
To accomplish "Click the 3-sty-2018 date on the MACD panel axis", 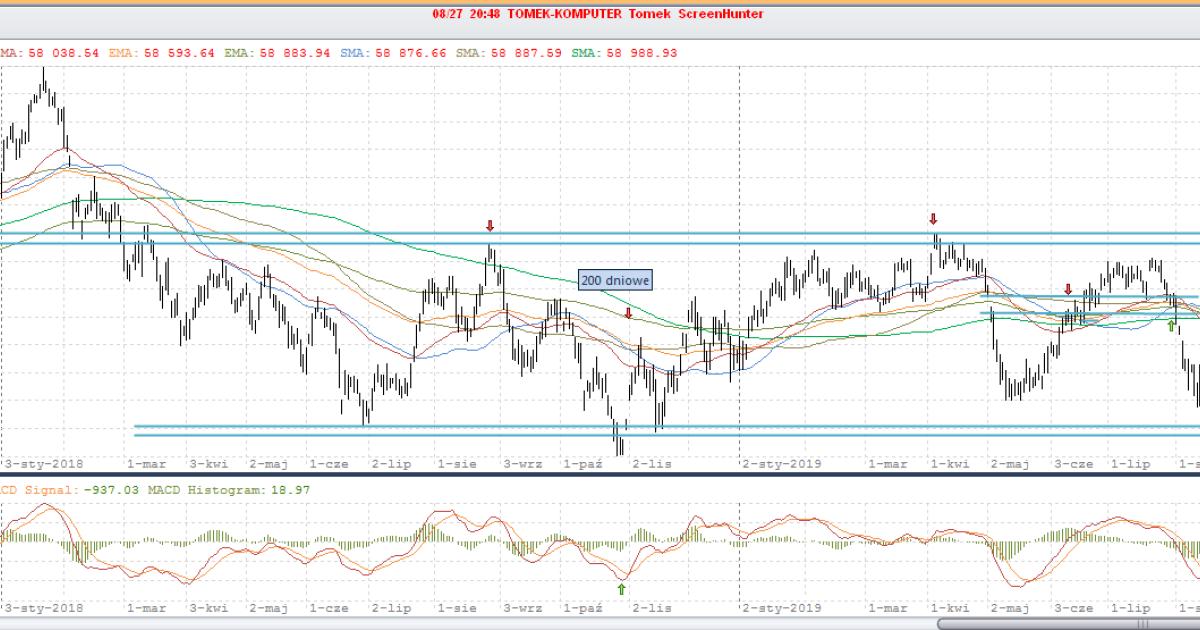I will point(45,607).
